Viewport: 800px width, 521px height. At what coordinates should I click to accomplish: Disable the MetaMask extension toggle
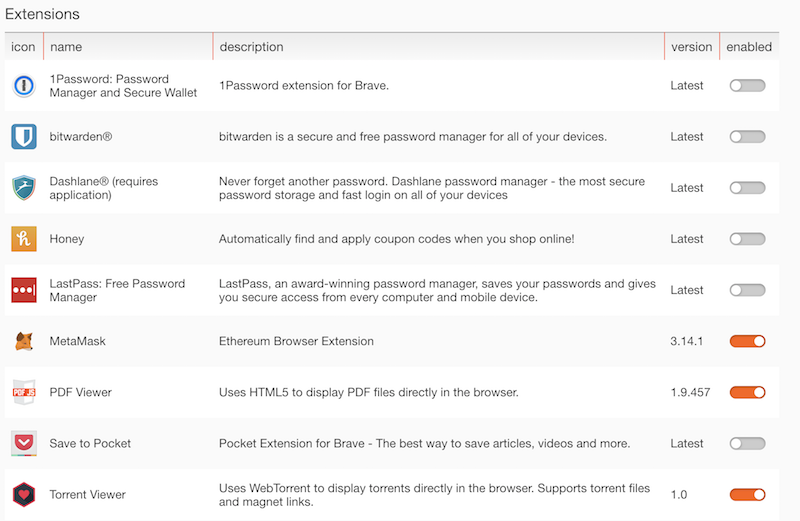[x=747, y=341]
